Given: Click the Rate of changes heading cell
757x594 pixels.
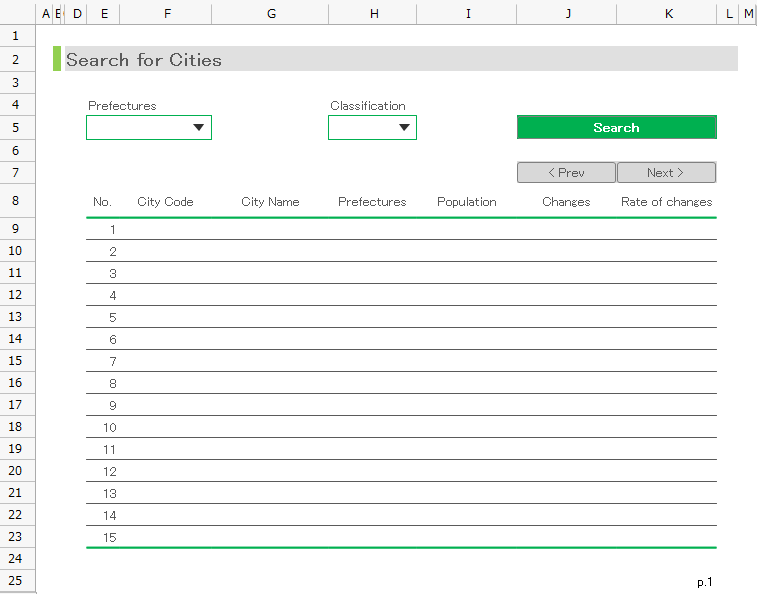Looking at the screenshot, I should (x=666, y=202).
